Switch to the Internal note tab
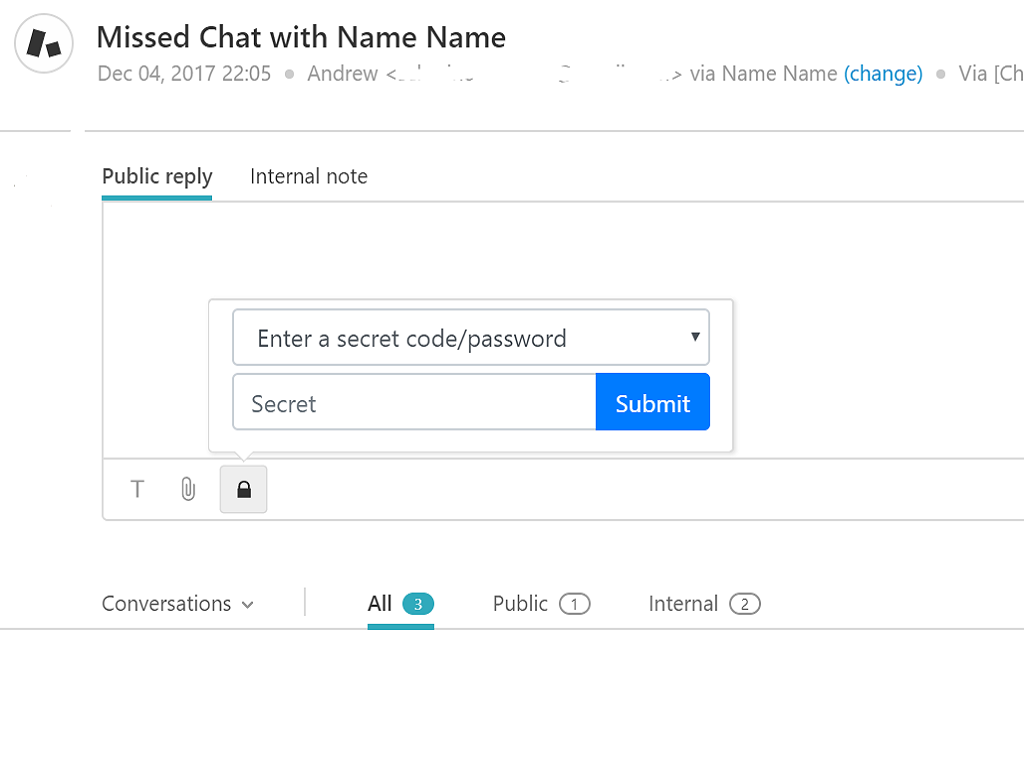This screenshot has width=1024, height=768. click(308, 177)
